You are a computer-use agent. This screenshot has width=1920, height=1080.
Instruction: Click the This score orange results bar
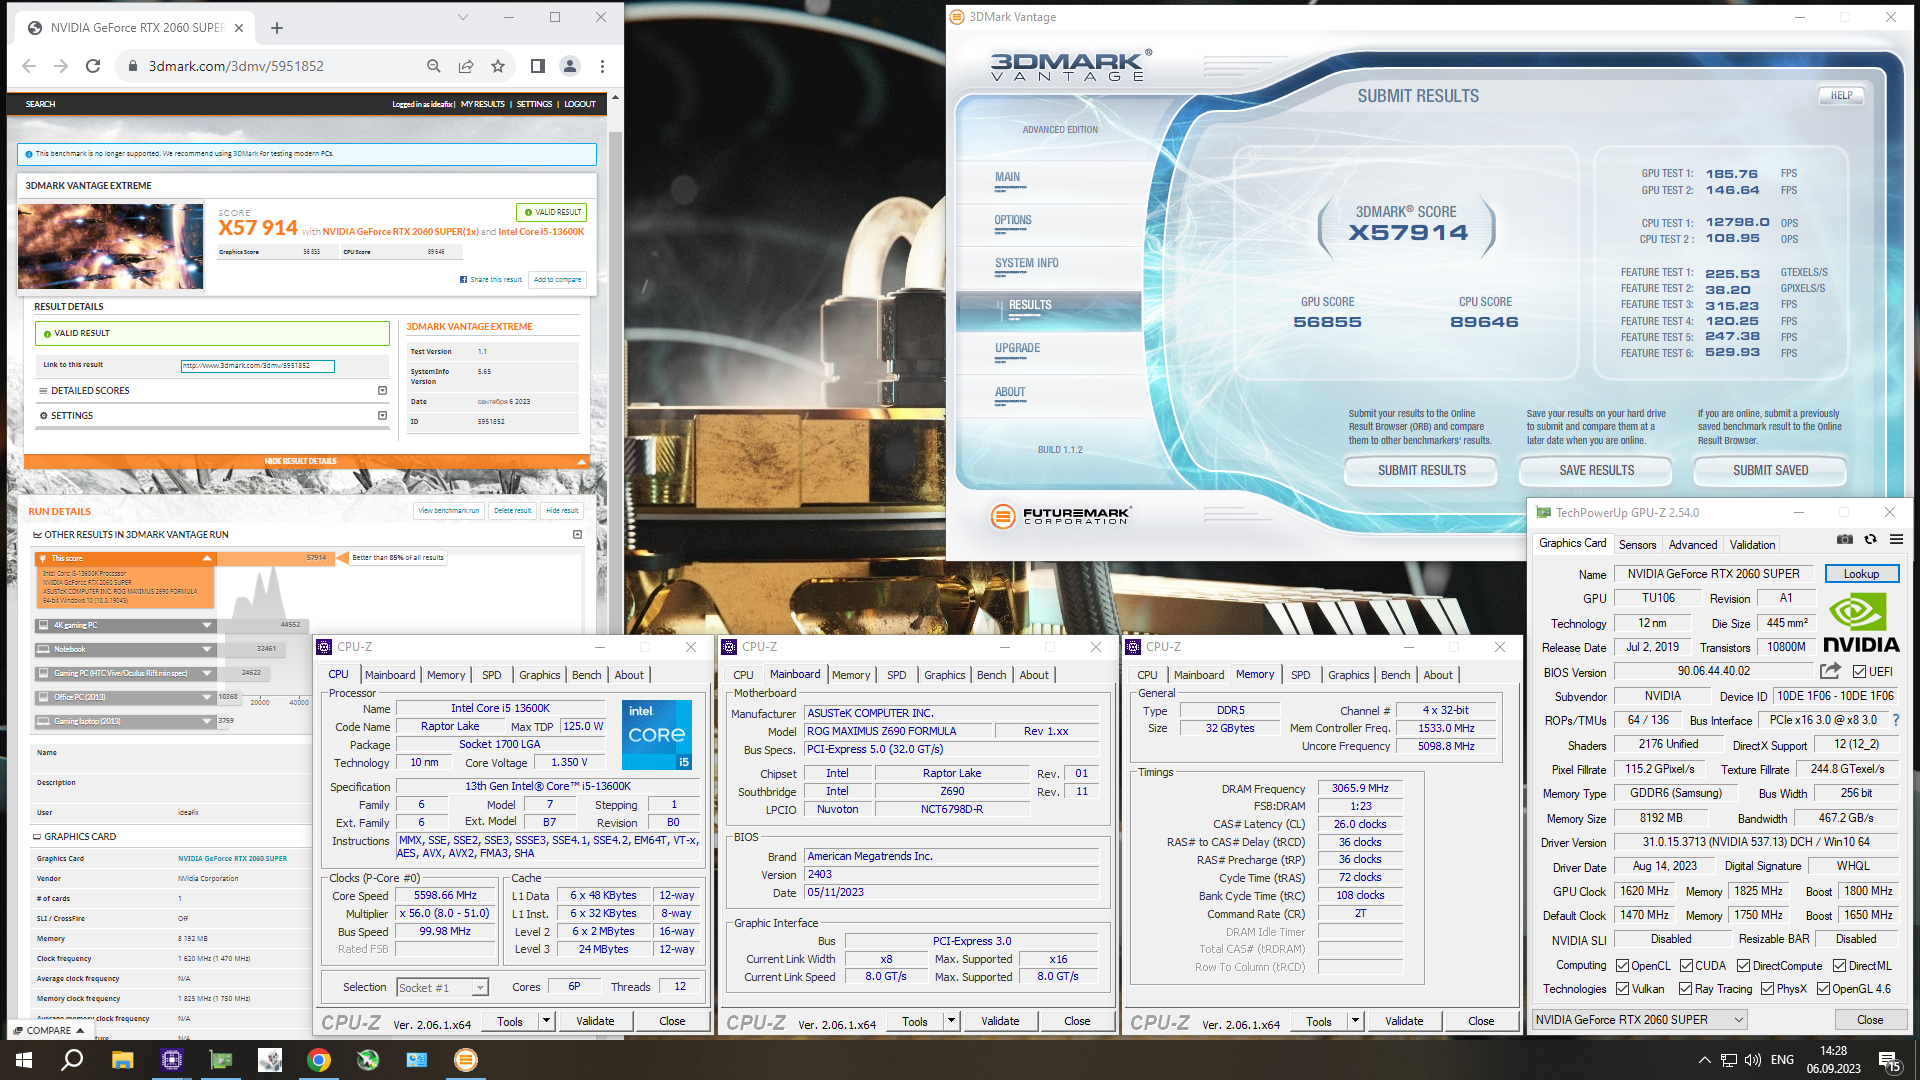pos(125,558)
